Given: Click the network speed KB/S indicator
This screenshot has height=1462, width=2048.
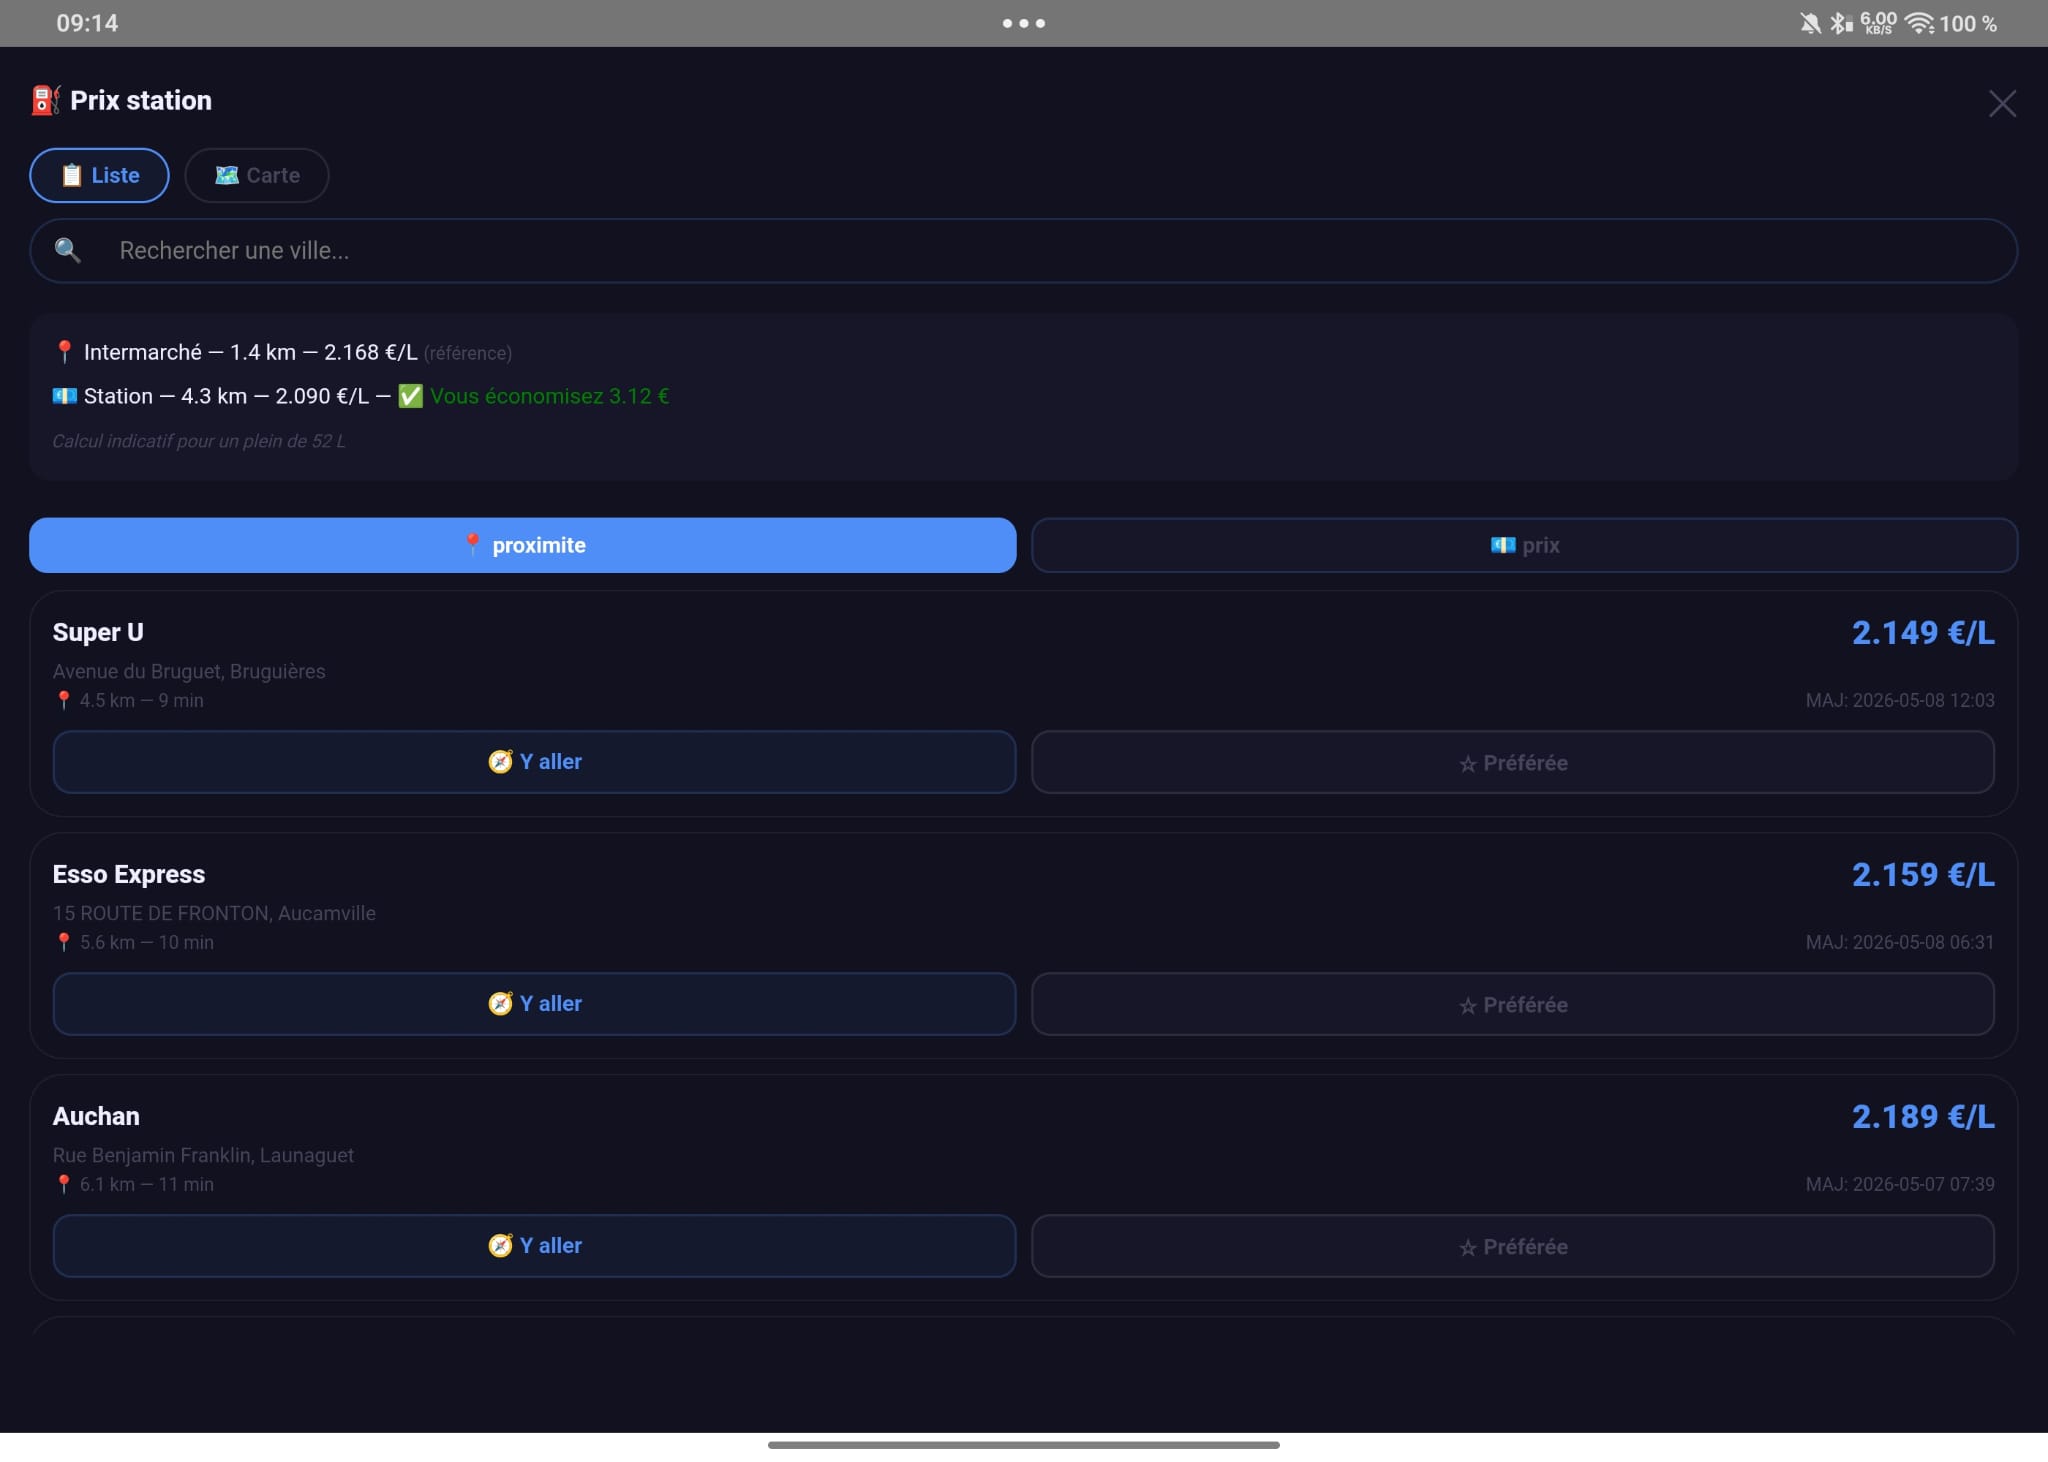Looking at the screenshot, I should (x=1878, y=23).
